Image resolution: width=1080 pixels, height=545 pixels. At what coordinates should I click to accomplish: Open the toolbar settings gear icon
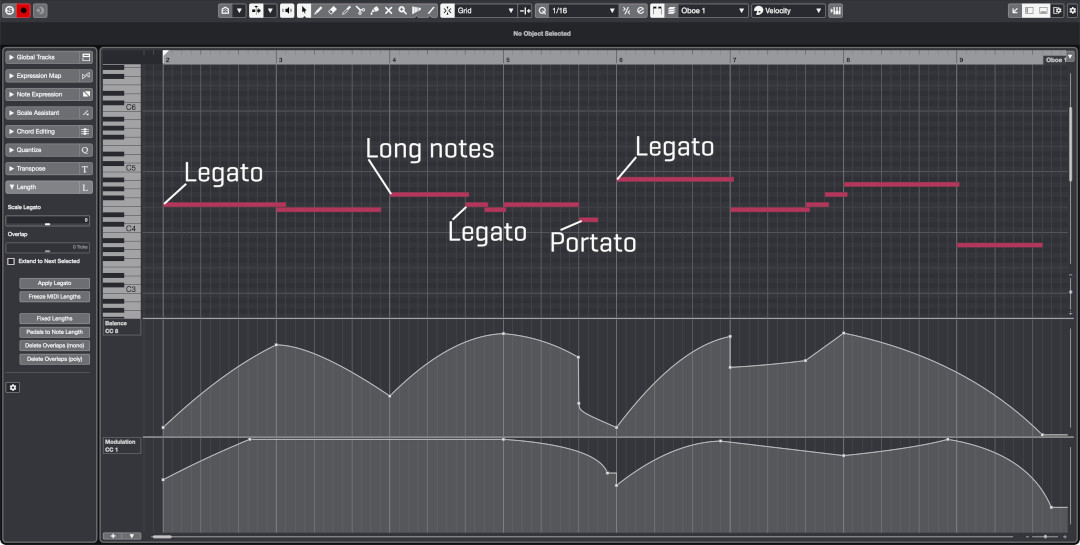[1072, 11]
